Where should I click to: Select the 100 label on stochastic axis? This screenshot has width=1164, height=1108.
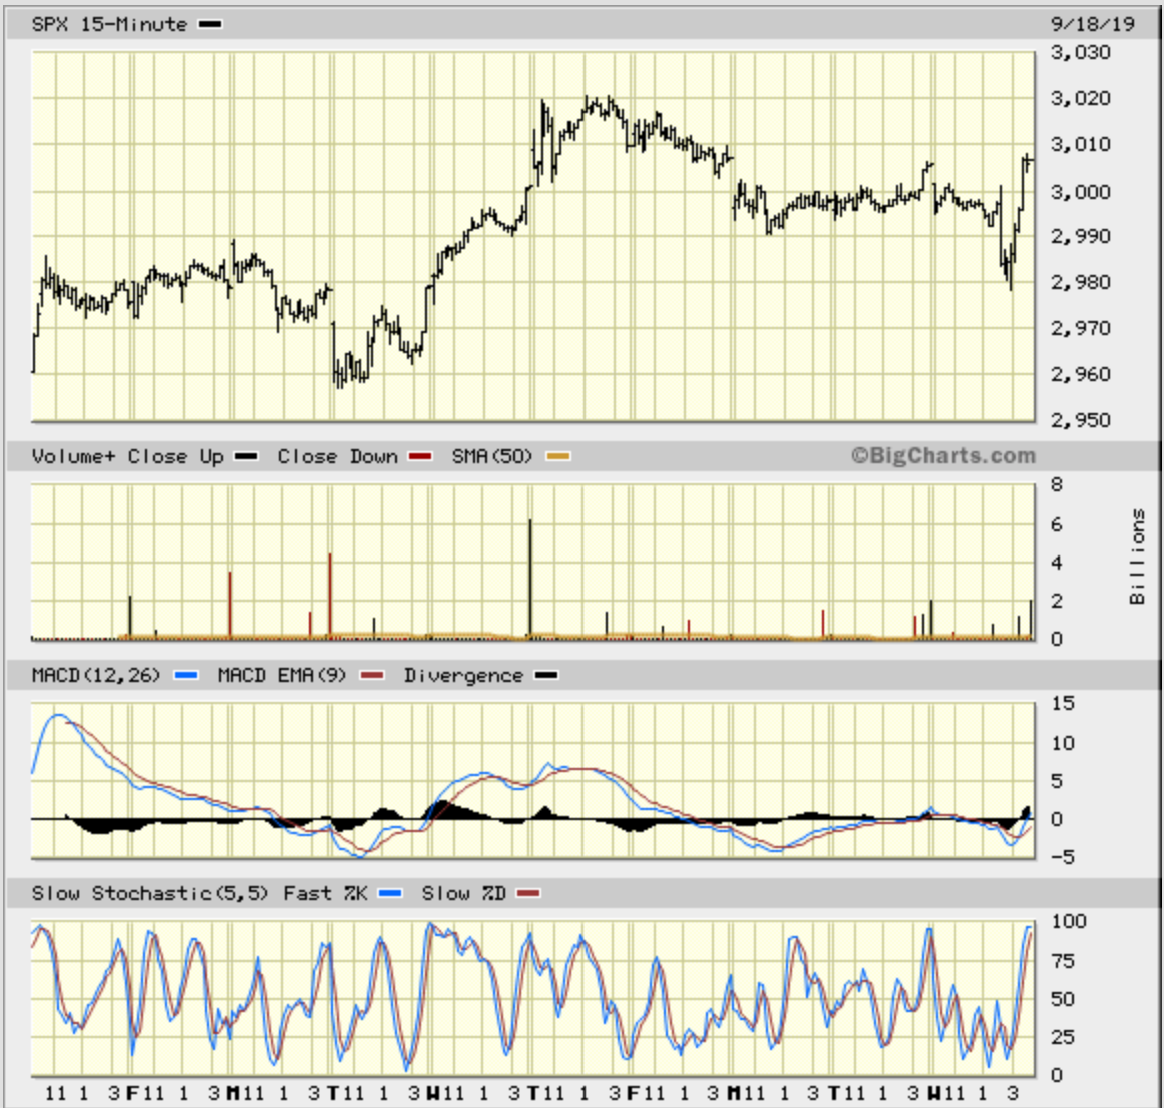pyautogui.click(x=1068, y=922)
